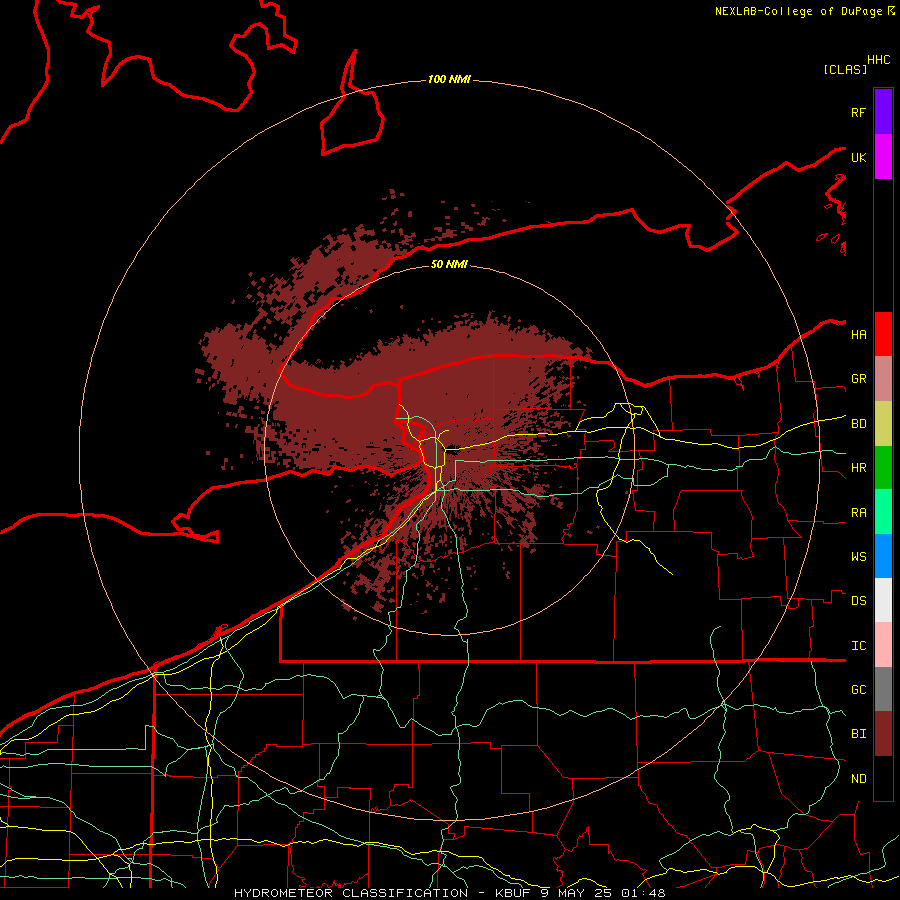Click the "IC" legend label
The height and width of the screenshot is (900, 900).
pos(858,646)
